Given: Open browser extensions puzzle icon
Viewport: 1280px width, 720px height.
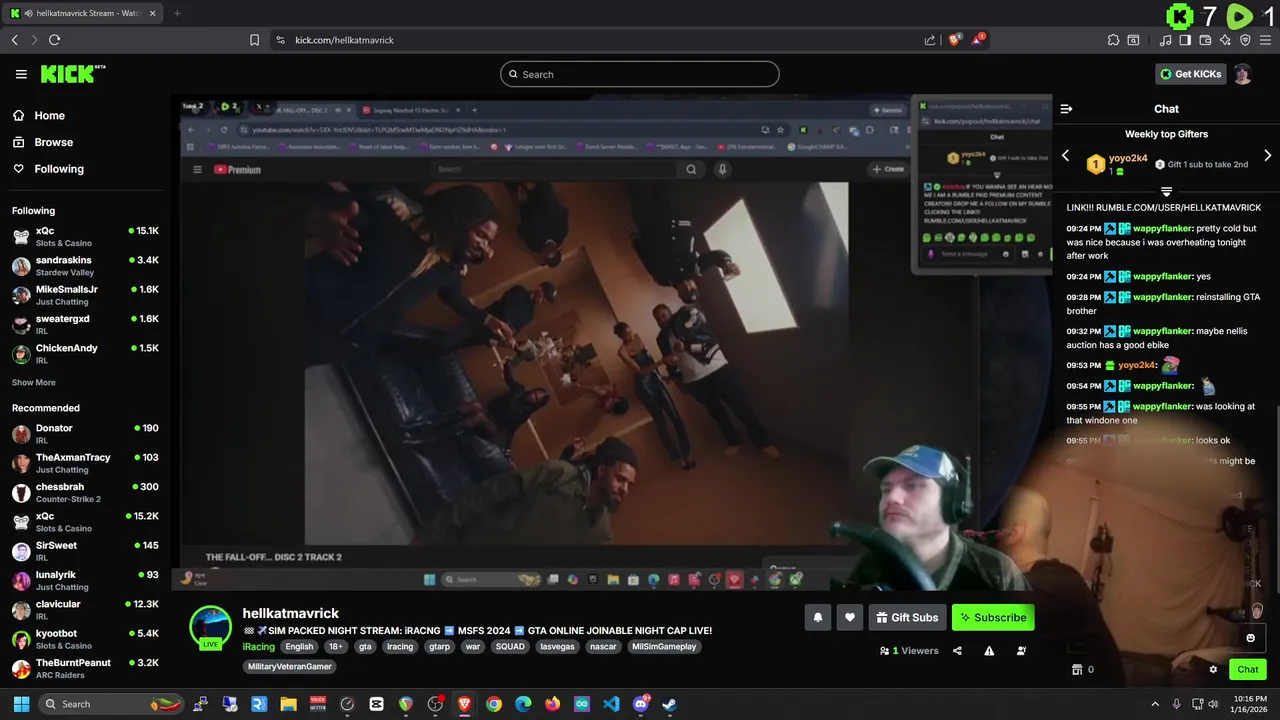Looking at the screenshot, I should click(x=1113, y=40).
